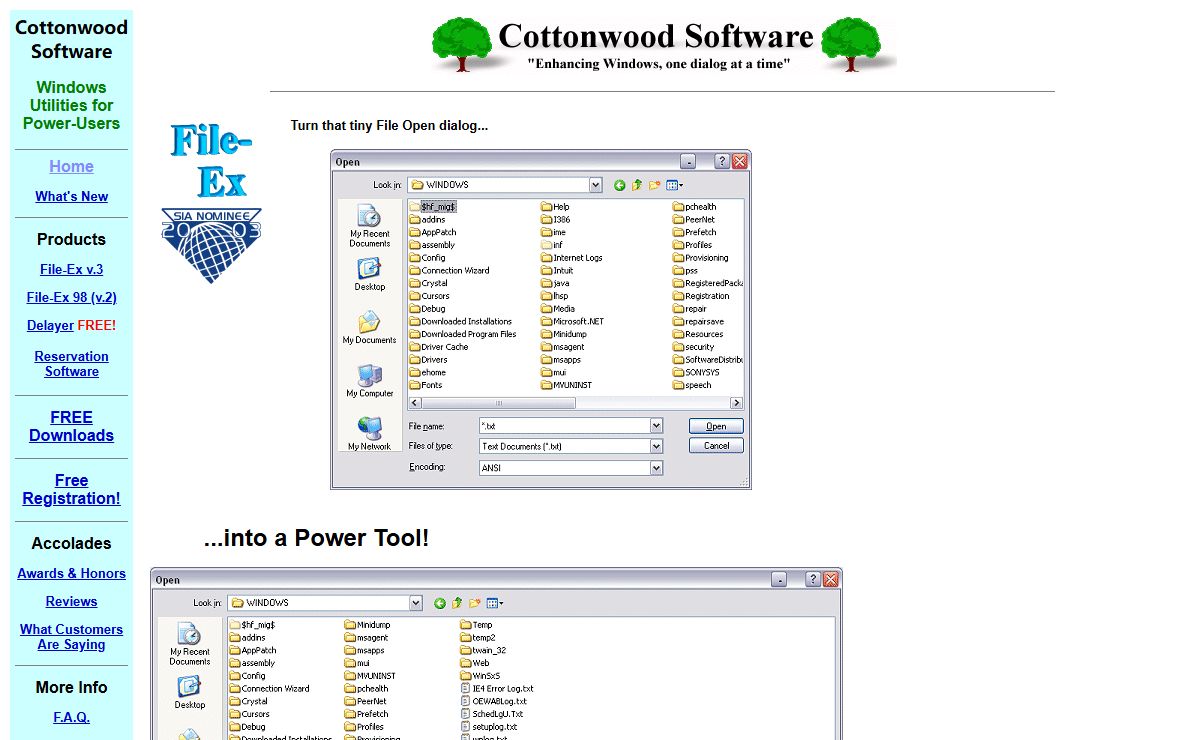This screenshot has width=1200, height=740.
Task: Click Up One Level icon in large Open dialog
Action: pos(457,603)
